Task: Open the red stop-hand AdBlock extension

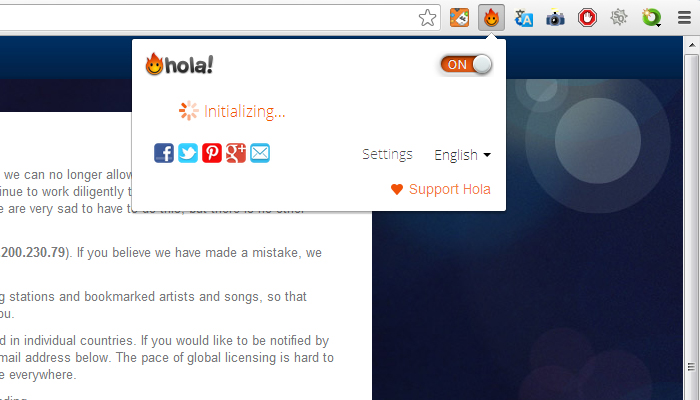Action: (587, 18)
